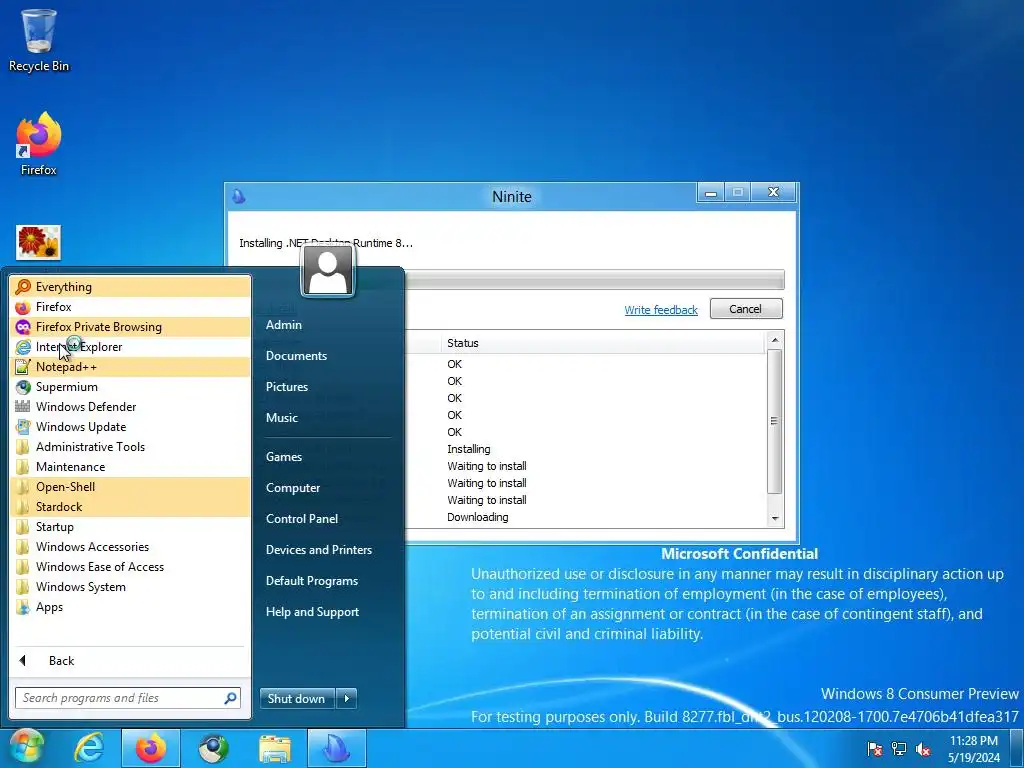The width and height of the screenshot is (1024, 768).
Task: Click the Ninite title bar icon
Action: 239,196
